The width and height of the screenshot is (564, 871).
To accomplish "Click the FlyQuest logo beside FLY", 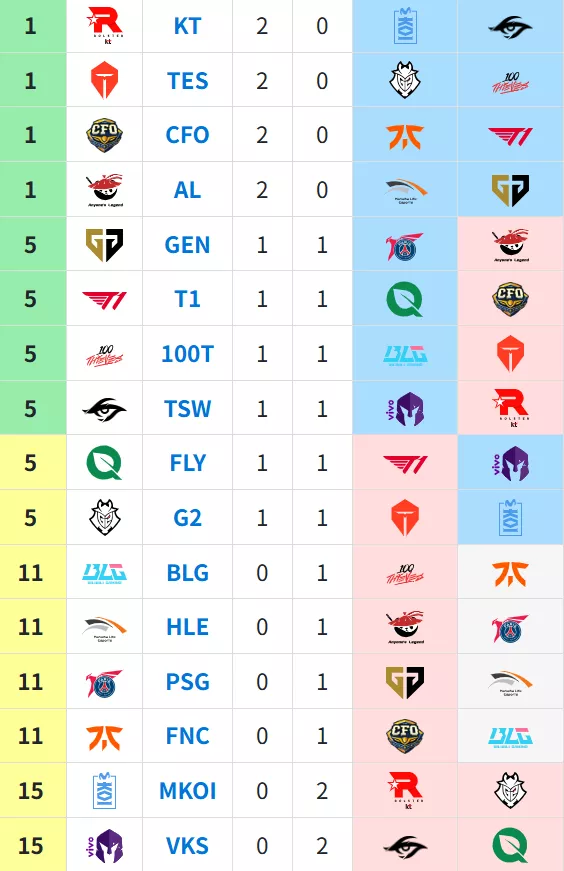I will (x=104, y=463).
